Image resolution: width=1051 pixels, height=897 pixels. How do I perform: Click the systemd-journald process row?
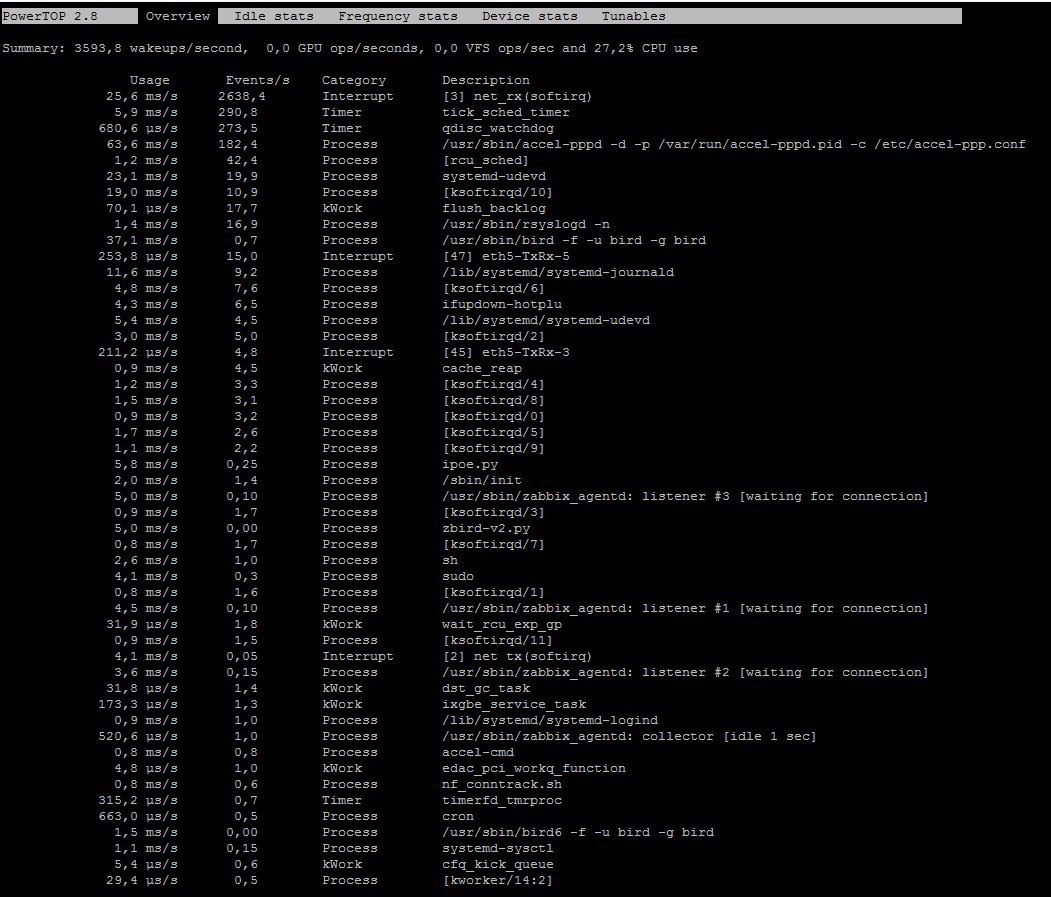(x=389, y=272)
